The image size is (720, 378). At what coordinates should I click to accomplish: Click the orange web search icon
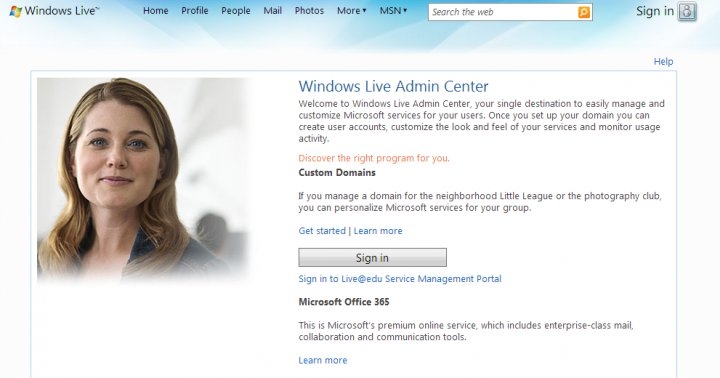tap(584, 12)
